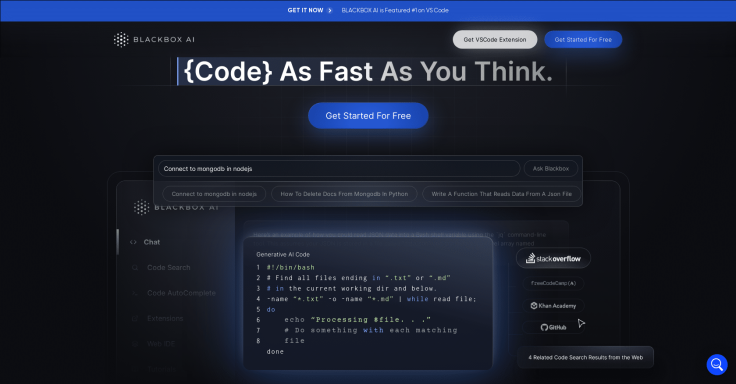Viewport: 736px width, 384px height.
Task: Open the Chat item in sidebar
Action: point(152,242)
